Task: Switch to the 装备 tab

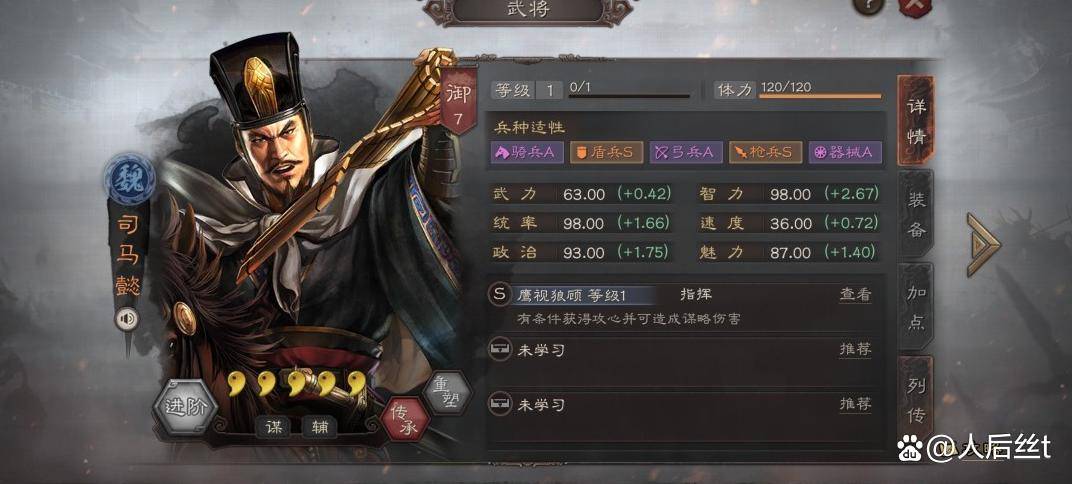Action: click(916, 214)
